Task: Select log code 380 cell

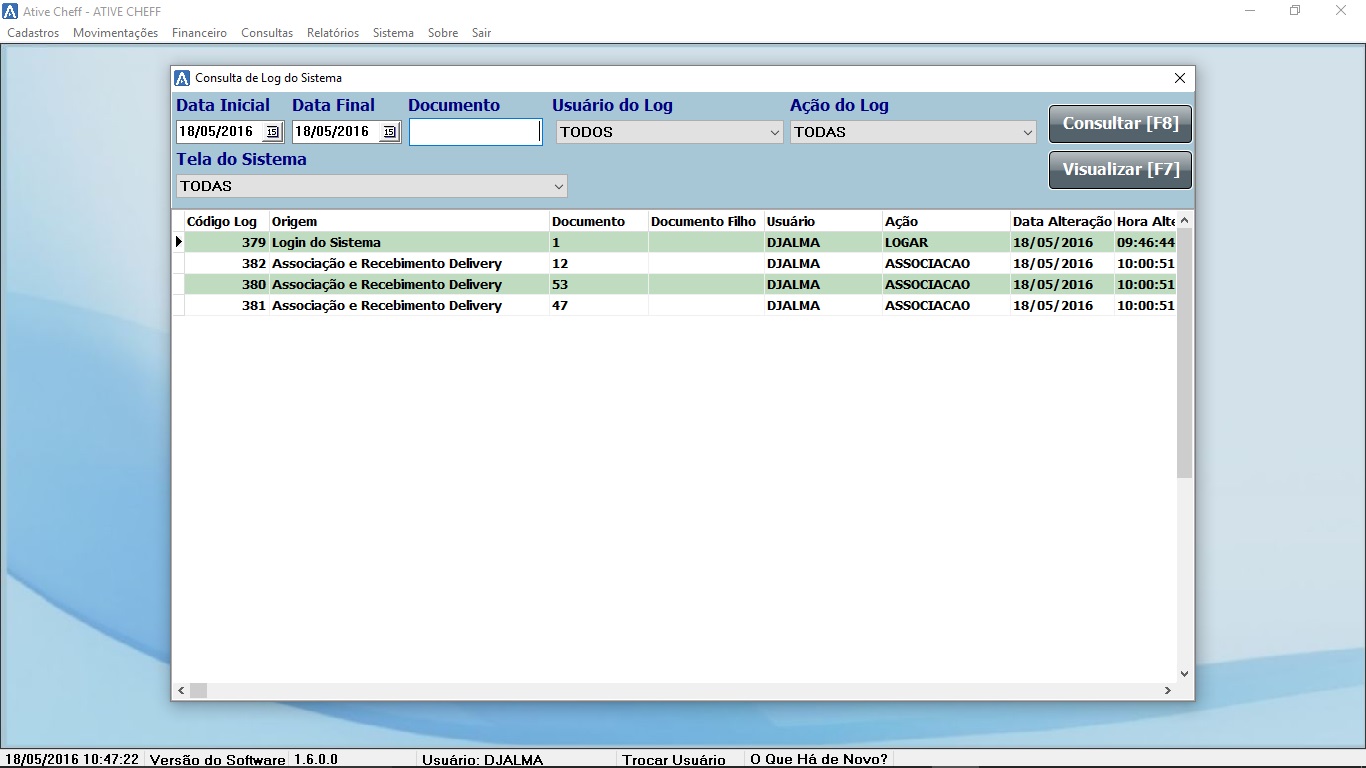Action: click(x=227, y=285)
